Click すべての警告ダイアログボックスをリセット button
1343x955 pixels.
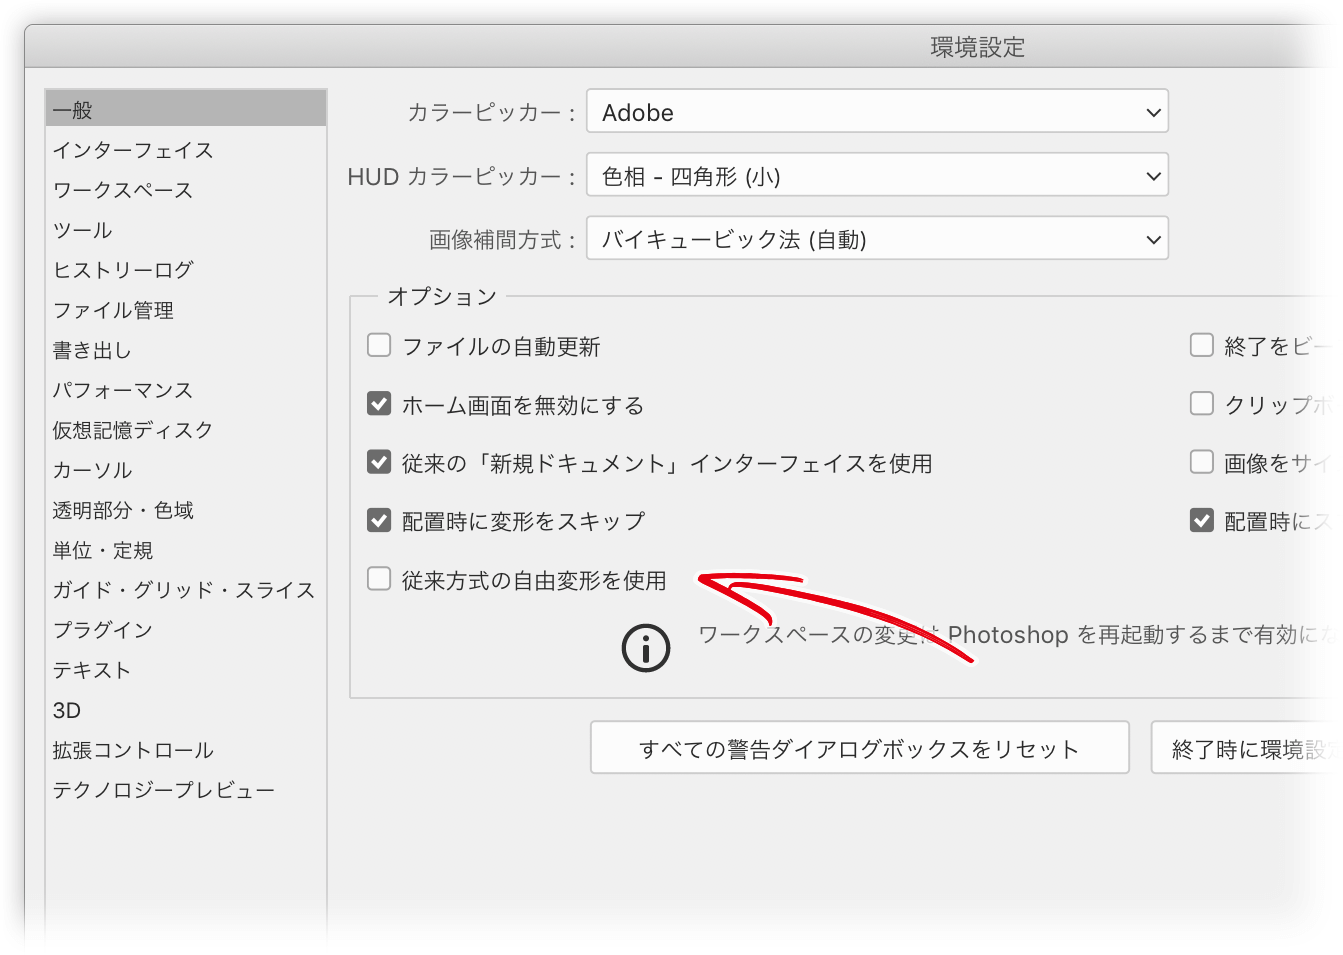pos(860,748)
